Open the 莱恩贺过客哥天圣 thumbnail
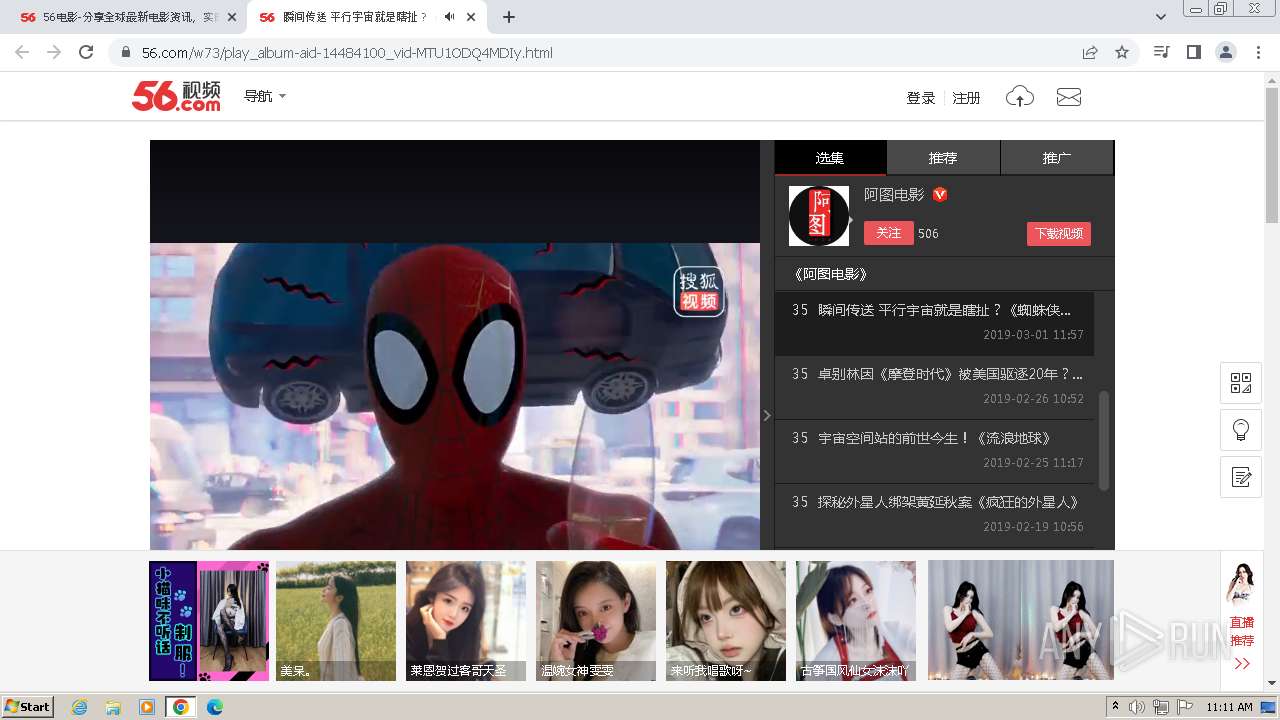Image resolution: width=1280 pixels, height=720 pixels. [466, 621]
